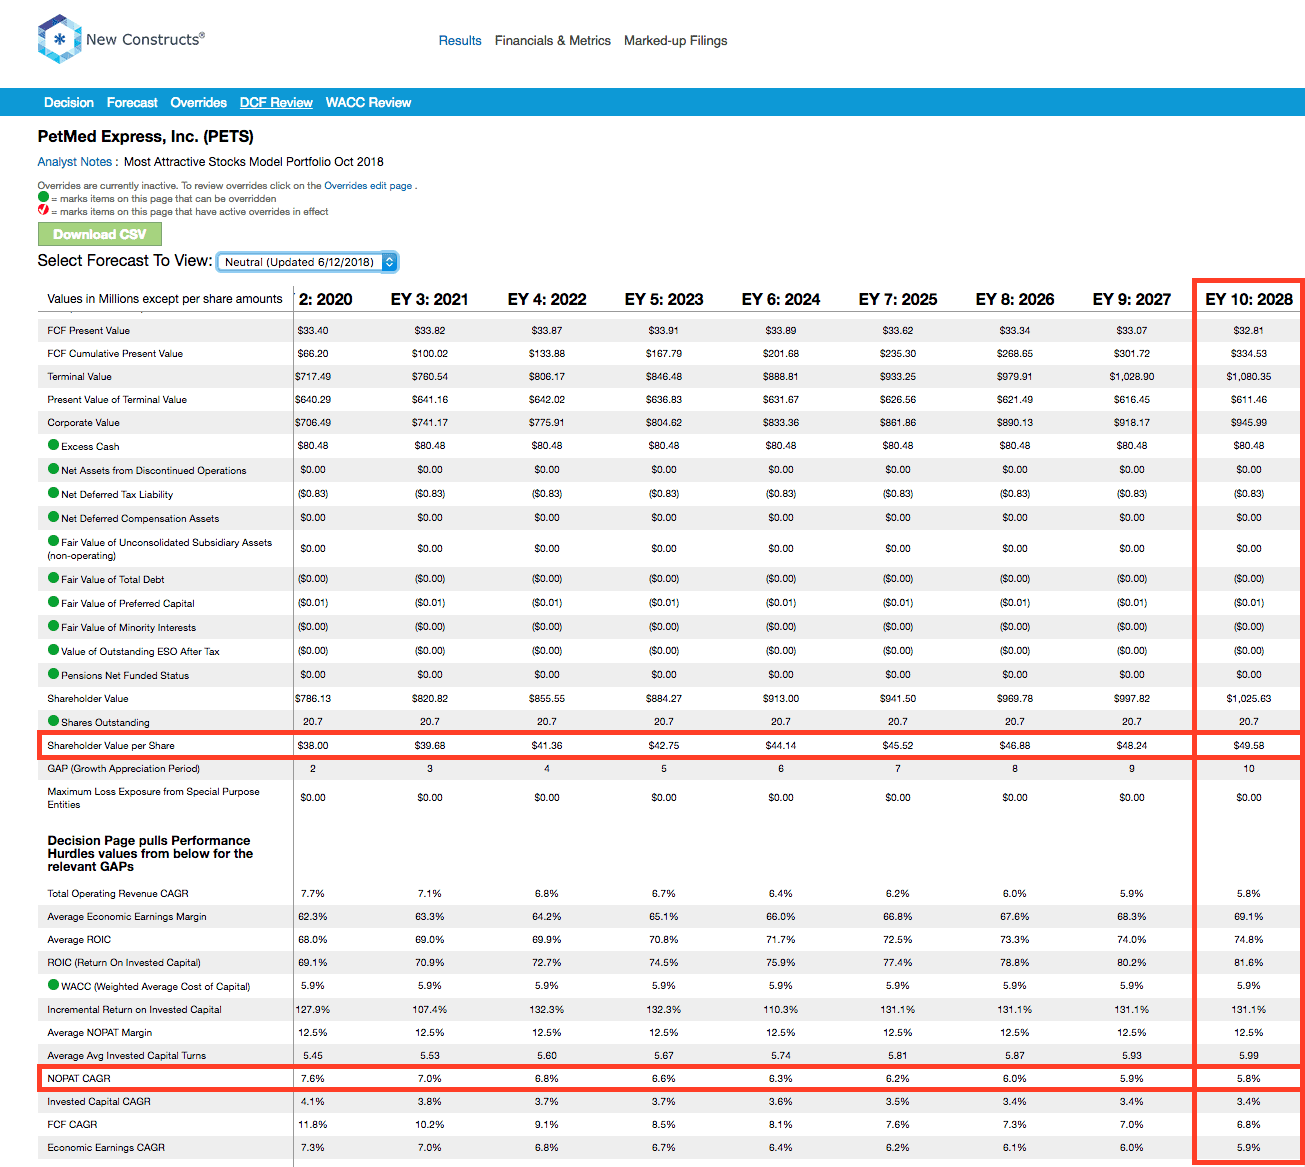Click the EY 3: 2021 column header
The height and width of the screenshot is (1167, 1305).
point(430,299)
